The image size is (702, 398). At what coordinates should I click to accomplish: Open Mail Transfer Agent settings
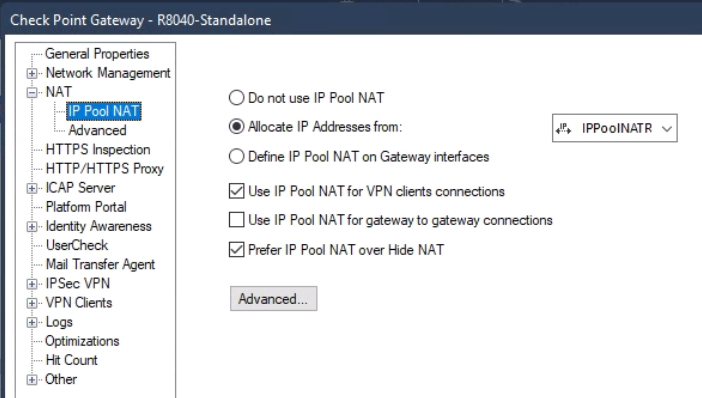[100, 264]
